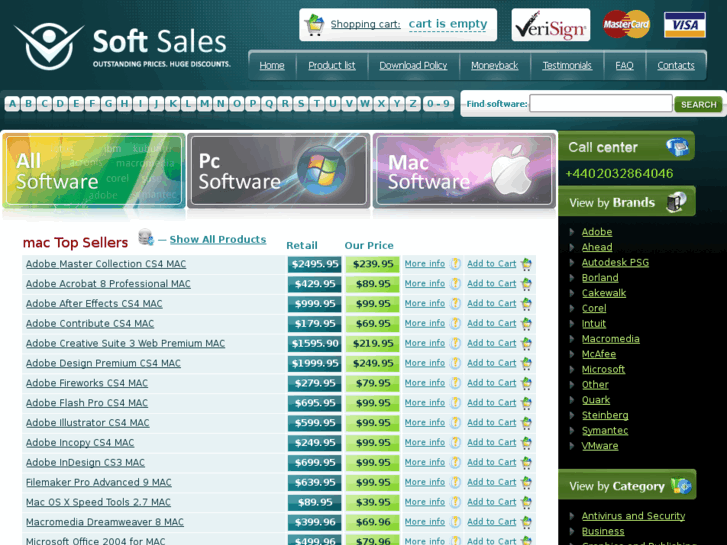Click the shopping cart basket icon
Viewport: 727px width, 545px height.
[x=314, y=25]
